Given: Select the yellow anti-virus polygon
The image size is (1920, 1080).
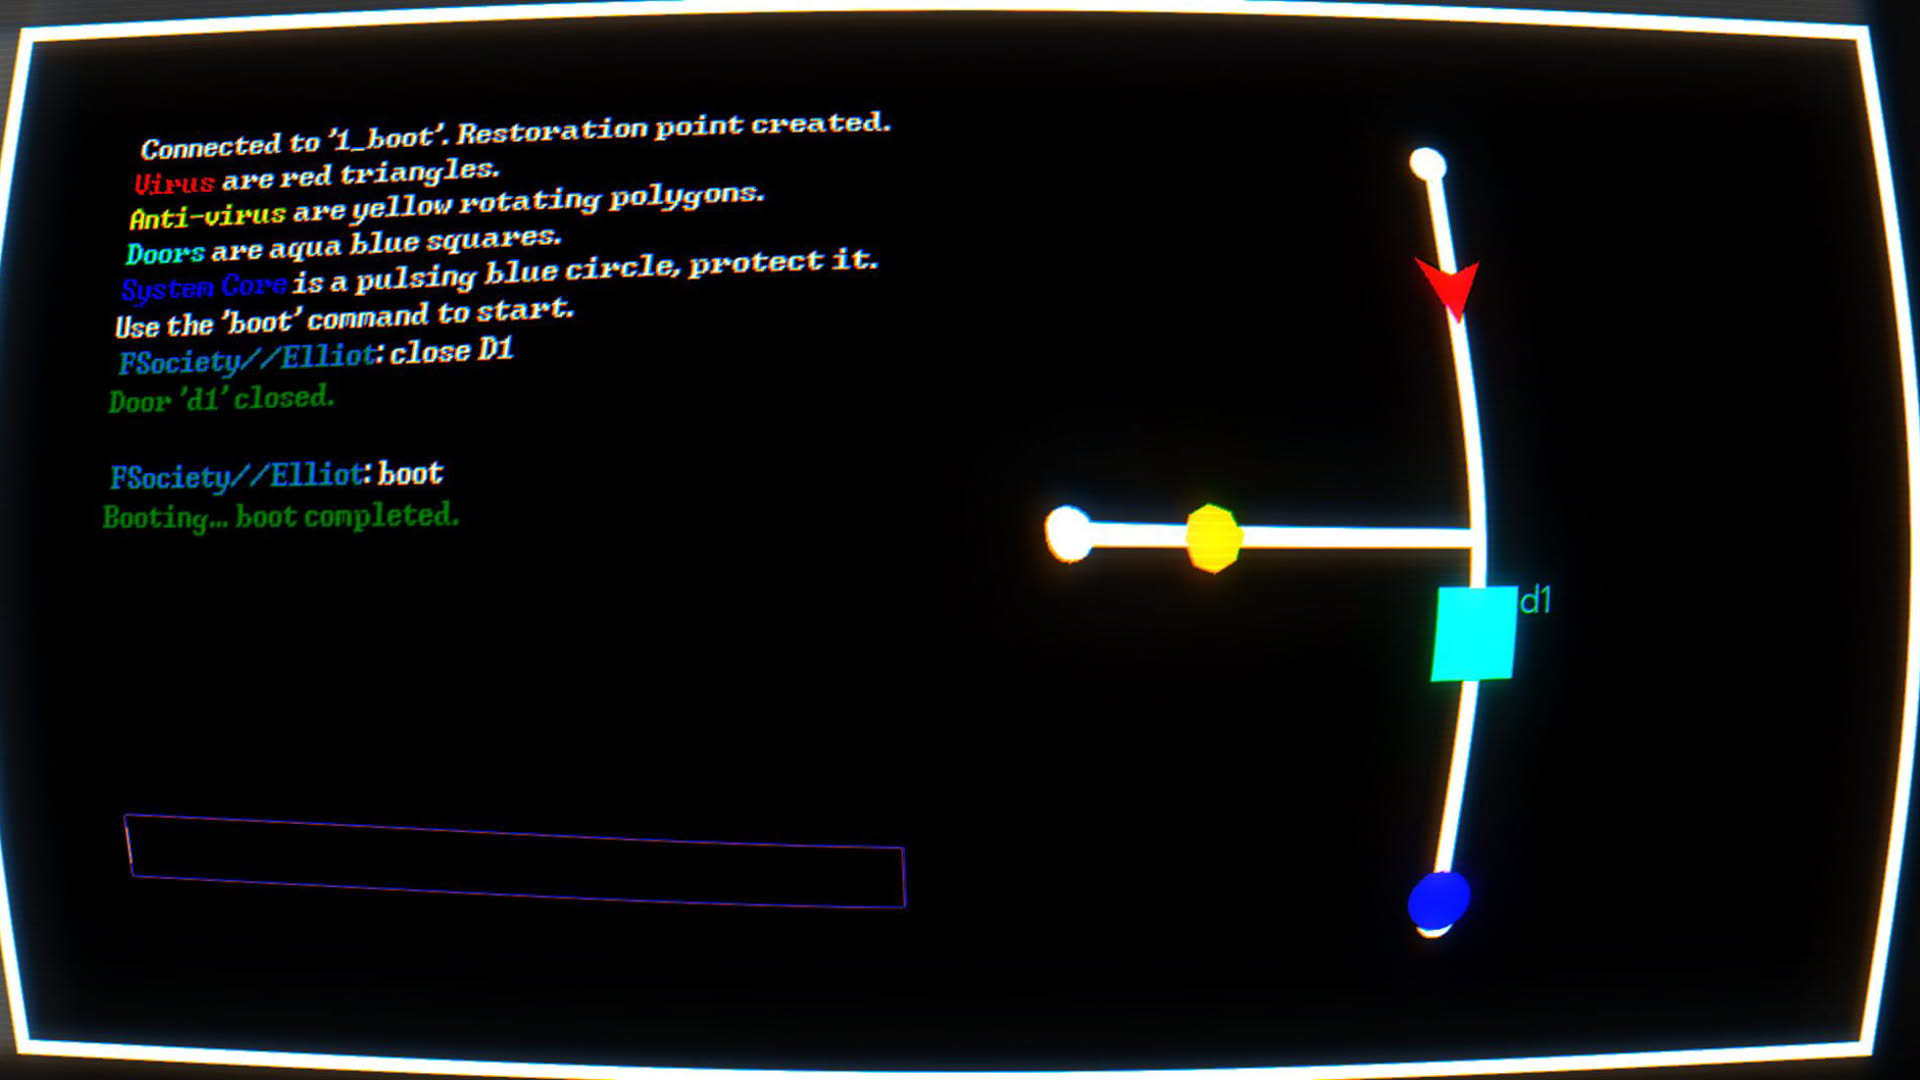Looking at the screenshot, I should (1213, 538).
